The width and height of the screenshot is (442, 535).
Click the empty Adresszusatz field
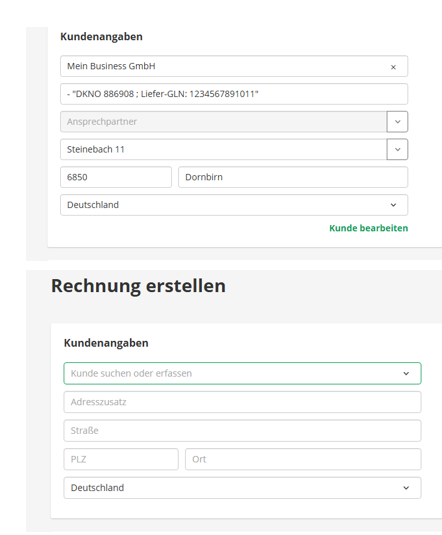[242, 402]
